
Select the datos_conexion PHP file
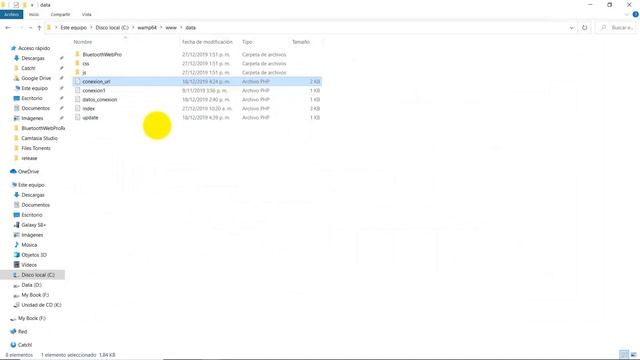pyautogui.click(x=197, y=100)
